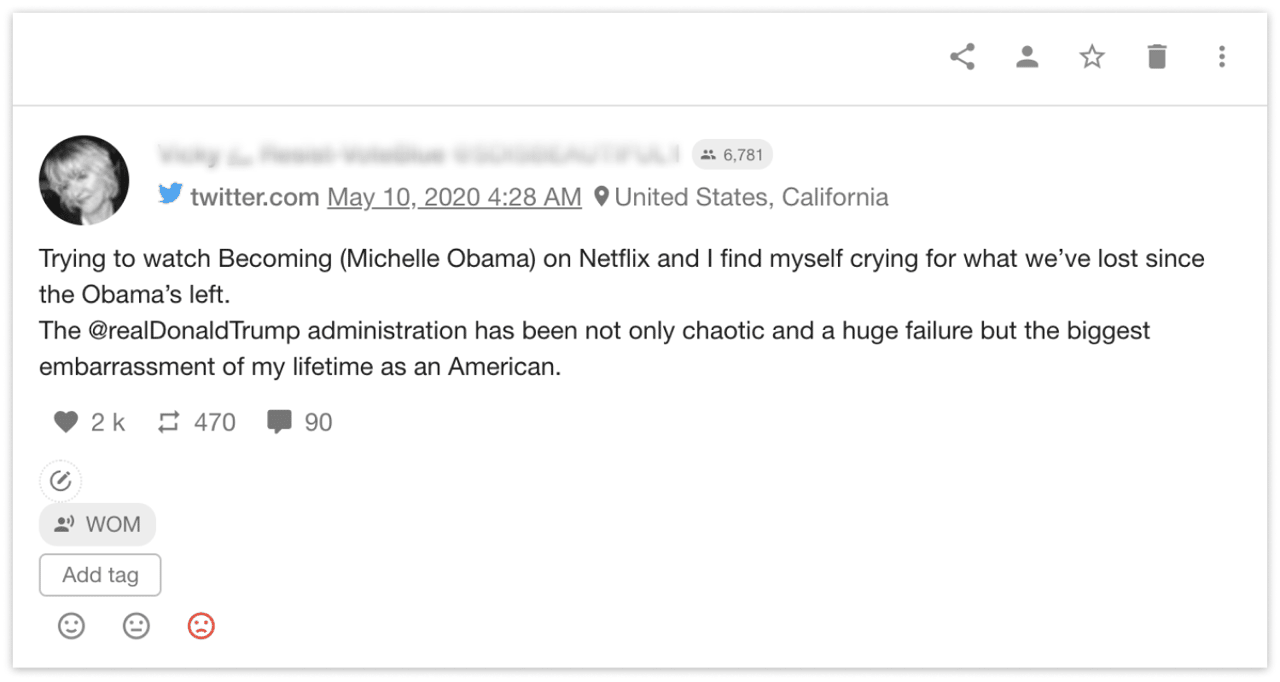Click the heart likes icon
The width and height of the screenshot is (1280, 682).
click(66, 423)
